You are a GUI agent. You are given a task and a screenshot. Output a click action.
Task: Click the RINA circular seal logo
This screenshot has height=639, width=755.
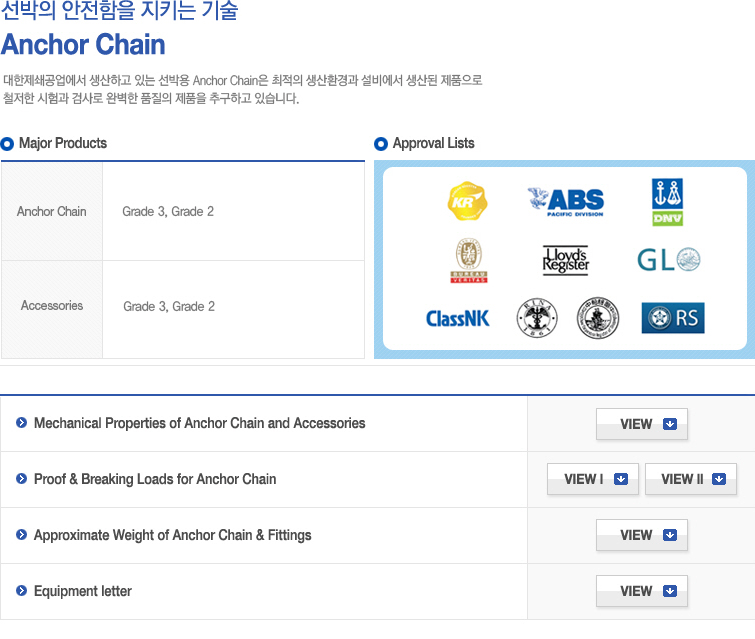pos(537,318)
